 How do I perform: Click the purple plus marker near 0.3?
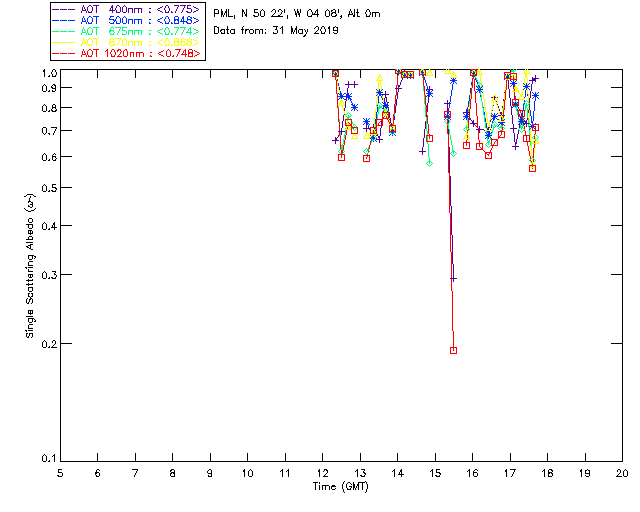coord(453,279)
